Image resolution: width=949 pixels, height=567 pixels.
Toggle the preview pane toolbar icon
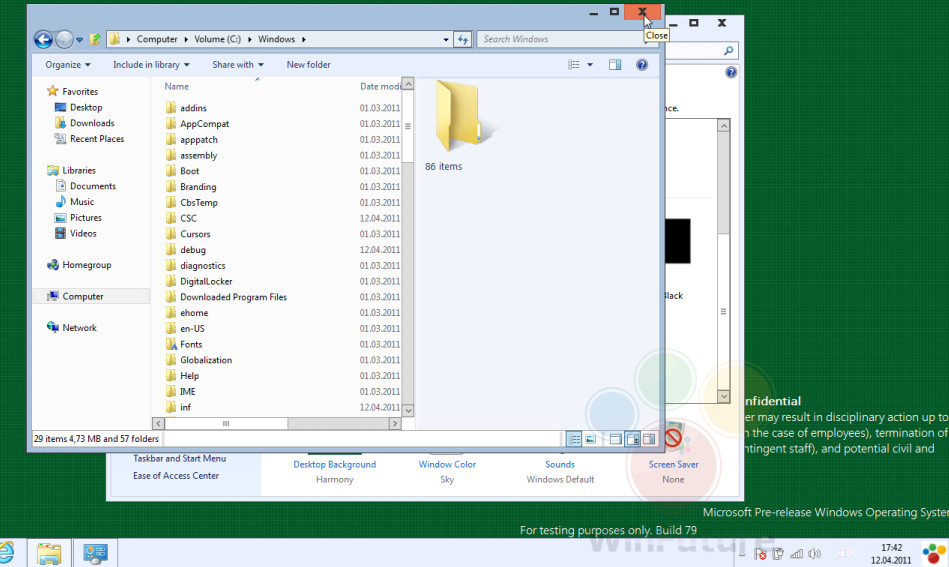(615, 65)
